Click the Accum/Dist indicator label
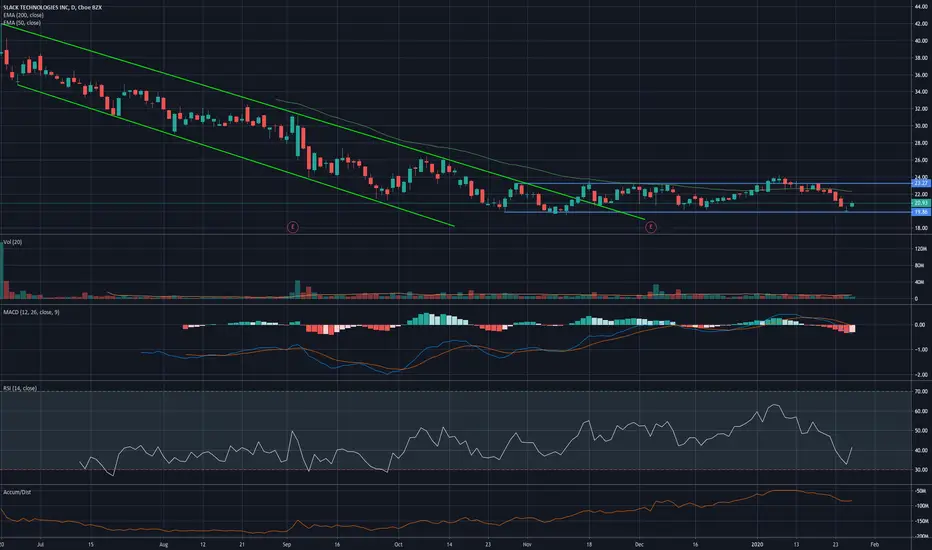 click(x=17, y=492)
